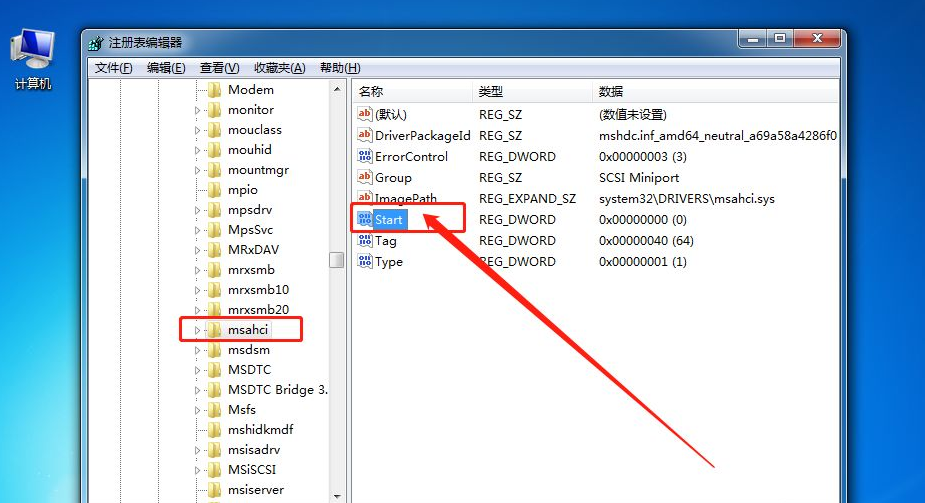The width and height of the screenshot is (925, 503).
Task: Open the 收藏夹(A) menu
Action: [279, 68]
